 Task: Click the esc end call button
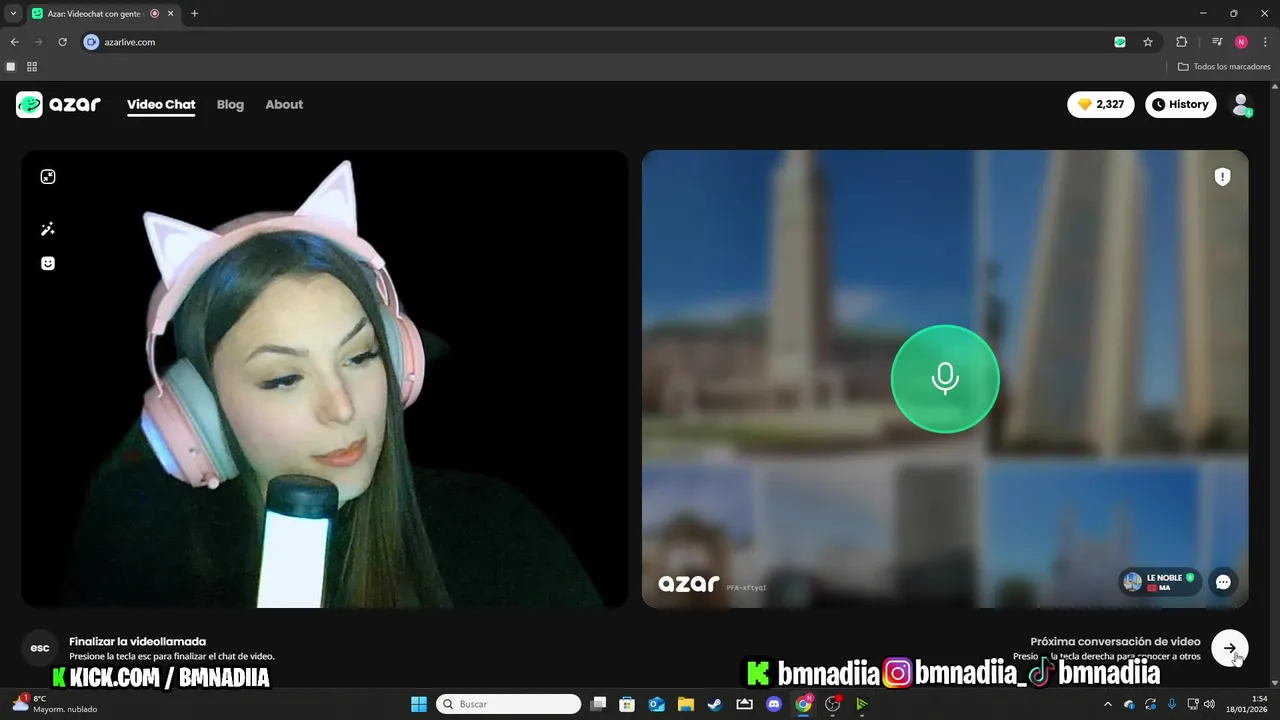click(x=40, y=648)
